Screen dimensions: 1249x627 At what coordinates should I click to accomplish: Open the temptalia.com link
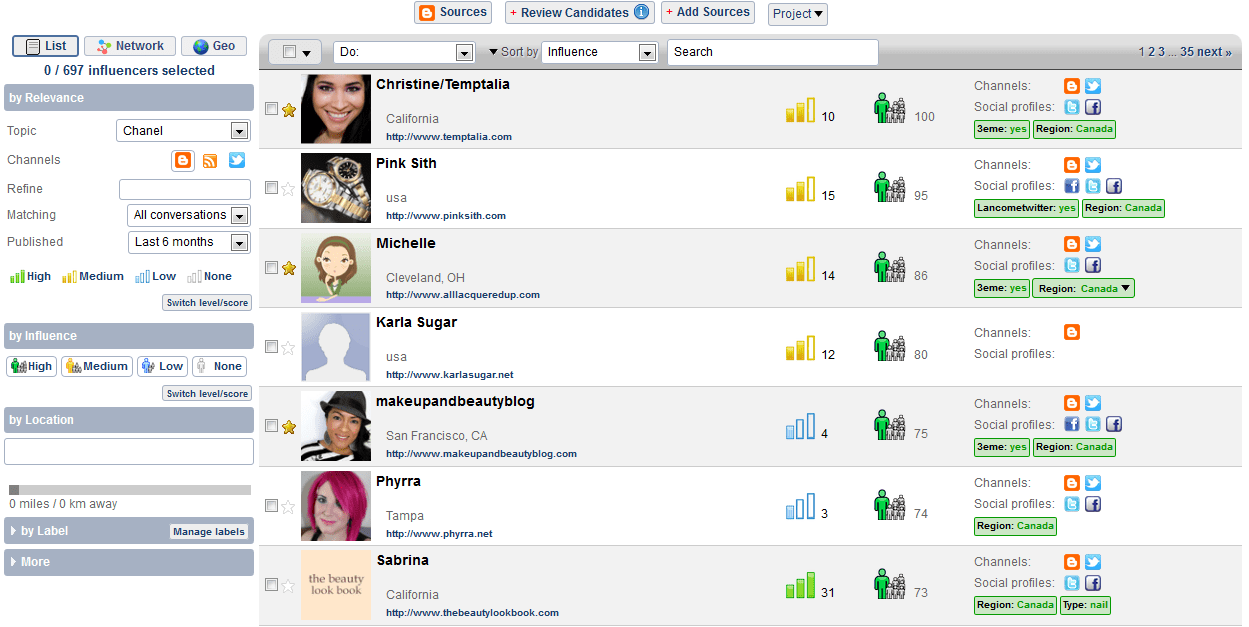coord(449,137)
